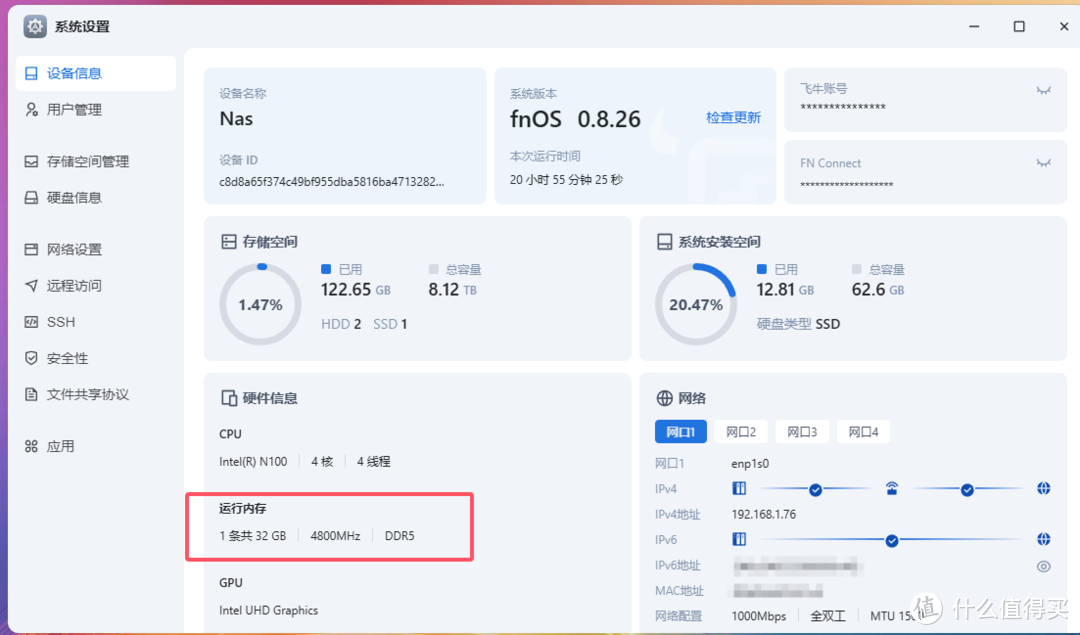Open the 网络设置 sidebar entry
The height and width of the screenshot is (635, 1080).
72,249
